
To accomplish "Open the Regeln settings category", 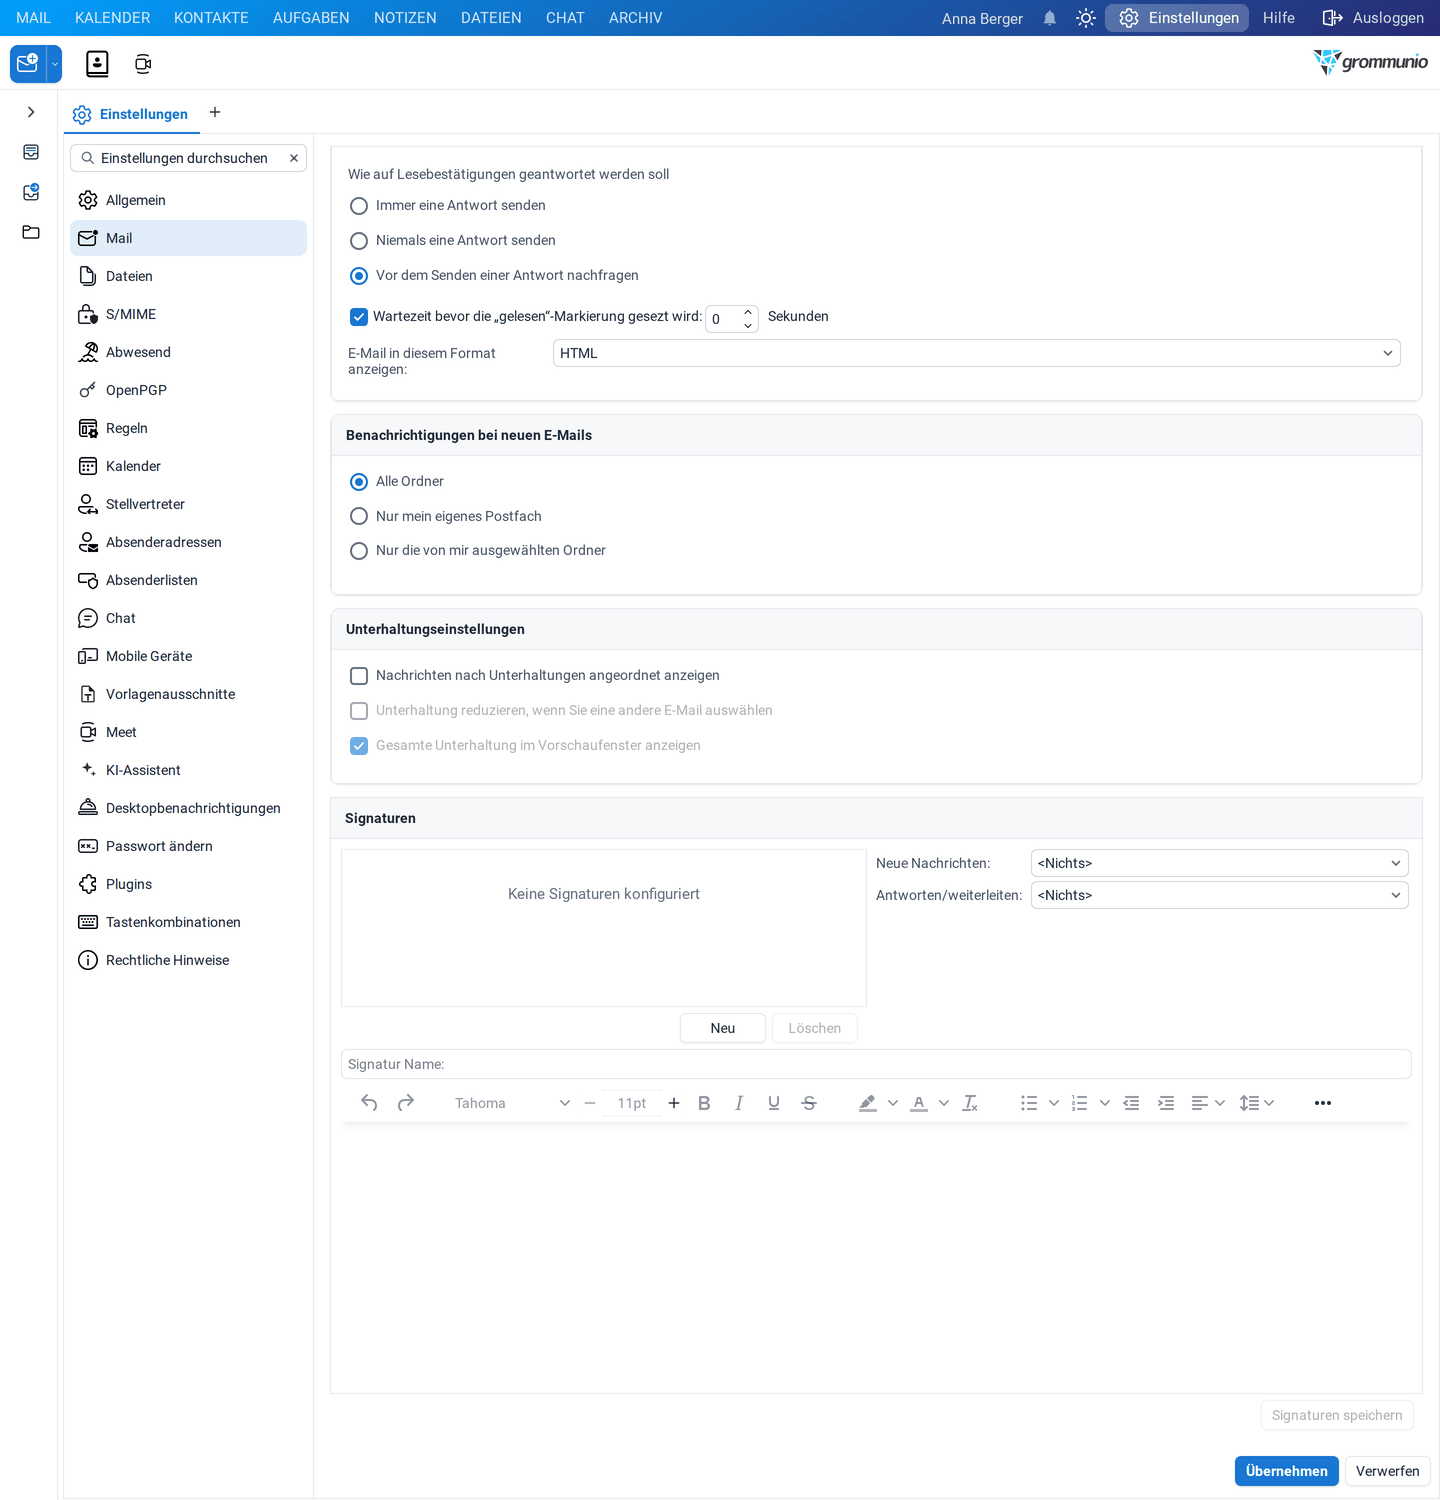I will tap(188, 428).
